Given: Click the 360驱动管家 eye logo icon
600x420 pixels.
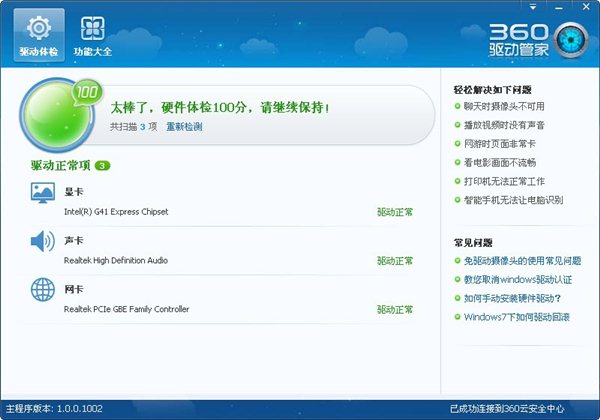Looking at the screenshot, I should click(571, 41).
